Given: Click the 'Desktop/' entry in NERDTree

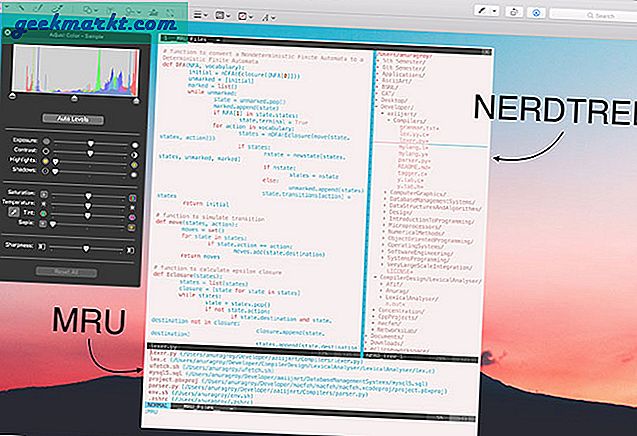Looking at the screenshot, I should 394,100.
